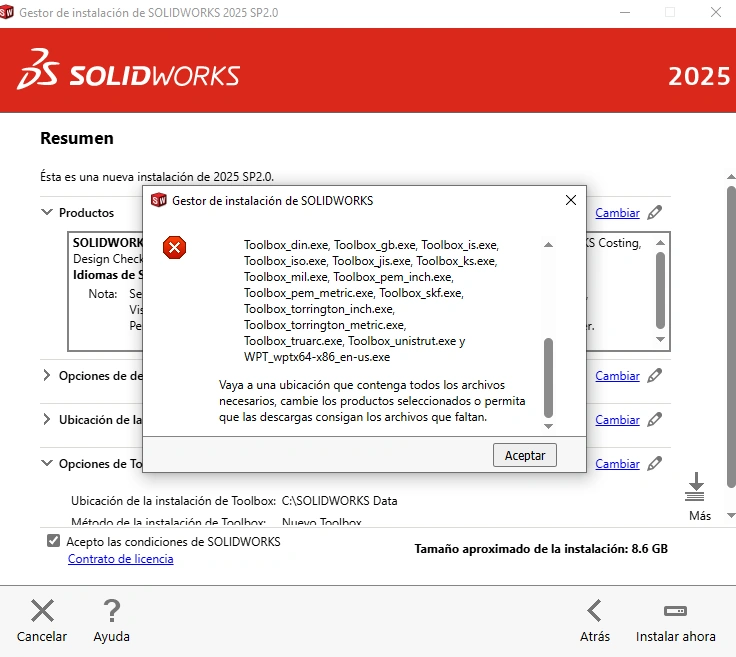The height and width of the screenshot is (657, 736).
Task: Click text 'C:\SOLIDWORKS Data'
Action: [339, 501]
